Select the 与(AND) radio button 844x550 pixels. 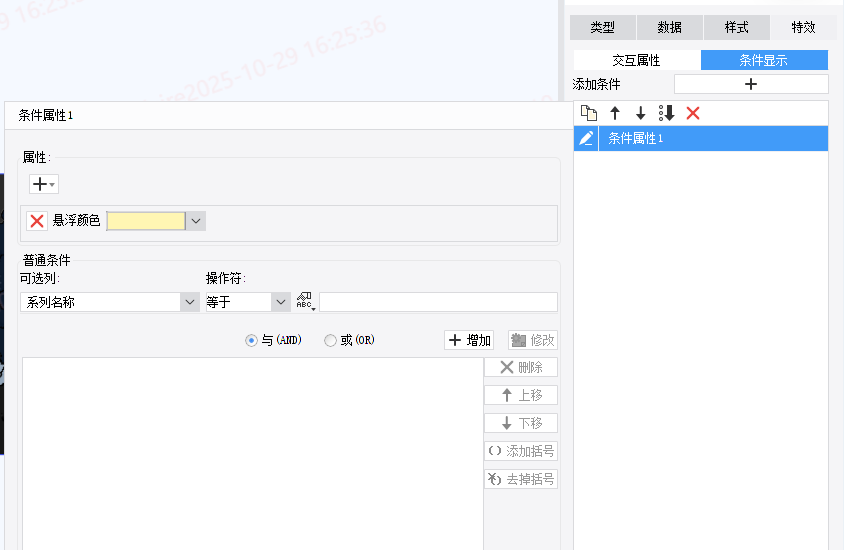click(251, 340)
